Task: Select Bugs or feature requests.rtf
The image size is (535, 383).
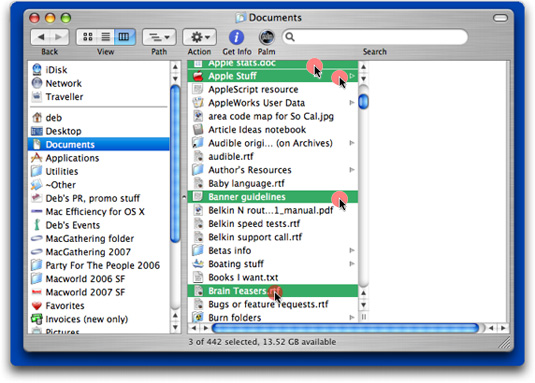Action: (272, 304)
